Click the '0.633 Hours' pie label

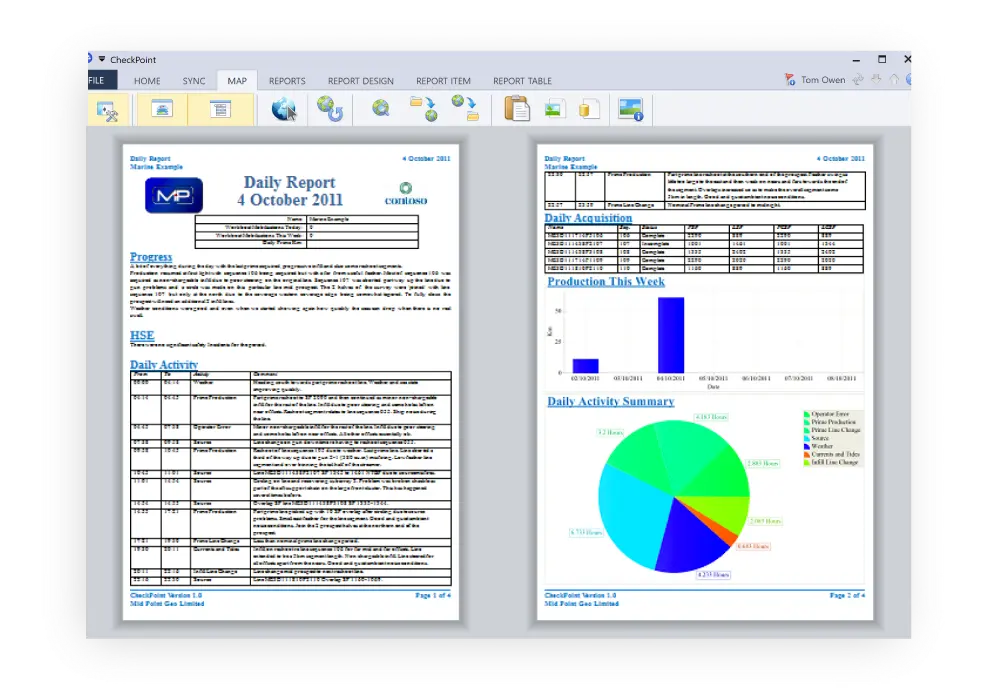(753, 547)
